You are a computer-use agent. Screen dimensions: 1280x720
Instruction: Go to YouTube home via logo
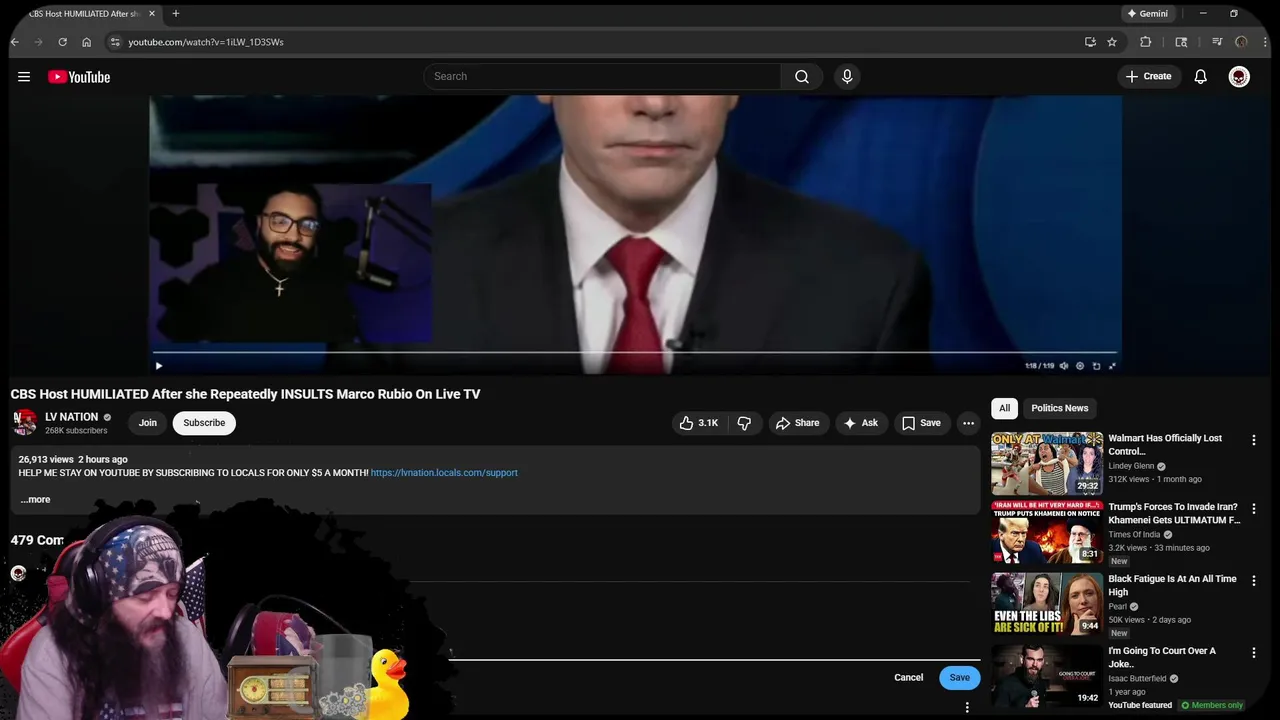click(x=79, y=77)
